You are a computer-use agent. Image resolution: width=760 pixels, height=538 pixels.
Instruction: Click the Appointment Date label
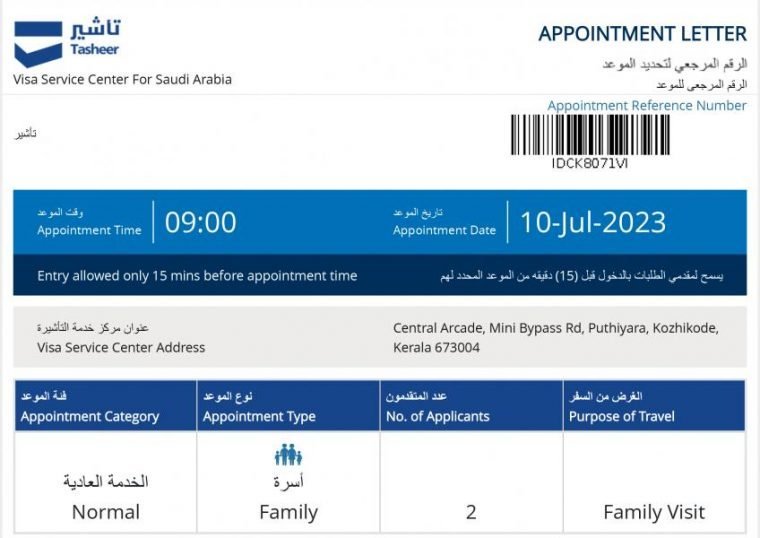[444, 230]
